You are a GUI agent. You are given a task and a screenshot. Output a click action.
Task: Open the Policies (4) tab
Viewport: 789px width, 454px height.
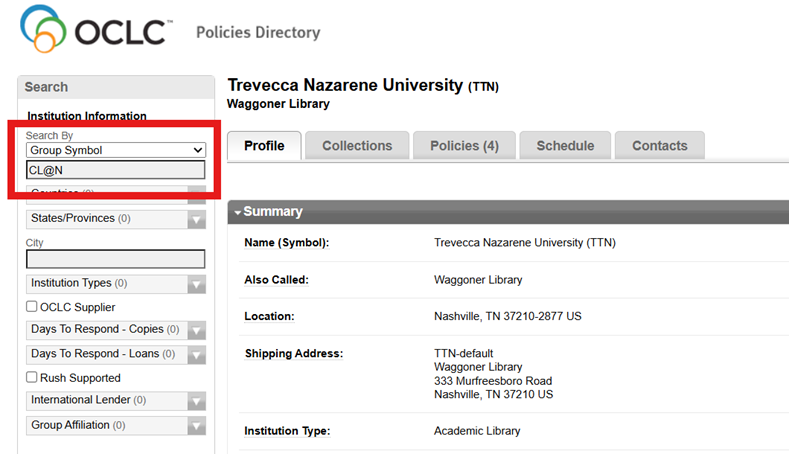tap(464, 146)
